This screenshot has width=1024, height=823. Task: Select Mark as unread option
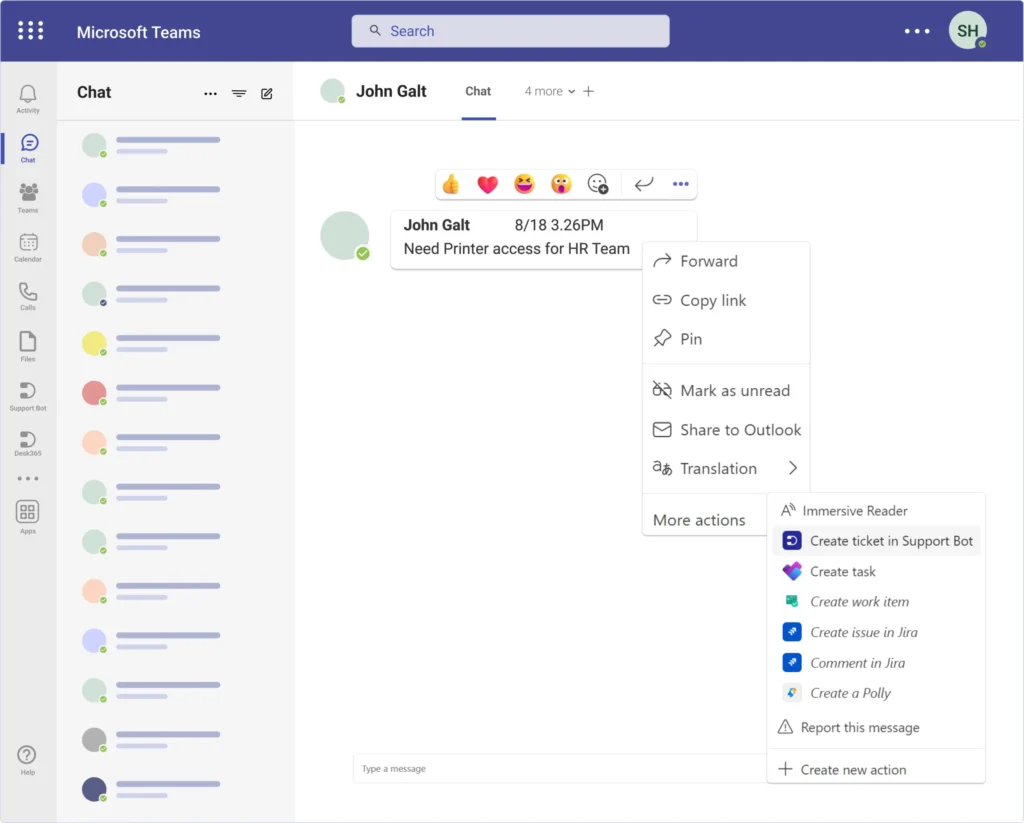[x=734, y=391]
